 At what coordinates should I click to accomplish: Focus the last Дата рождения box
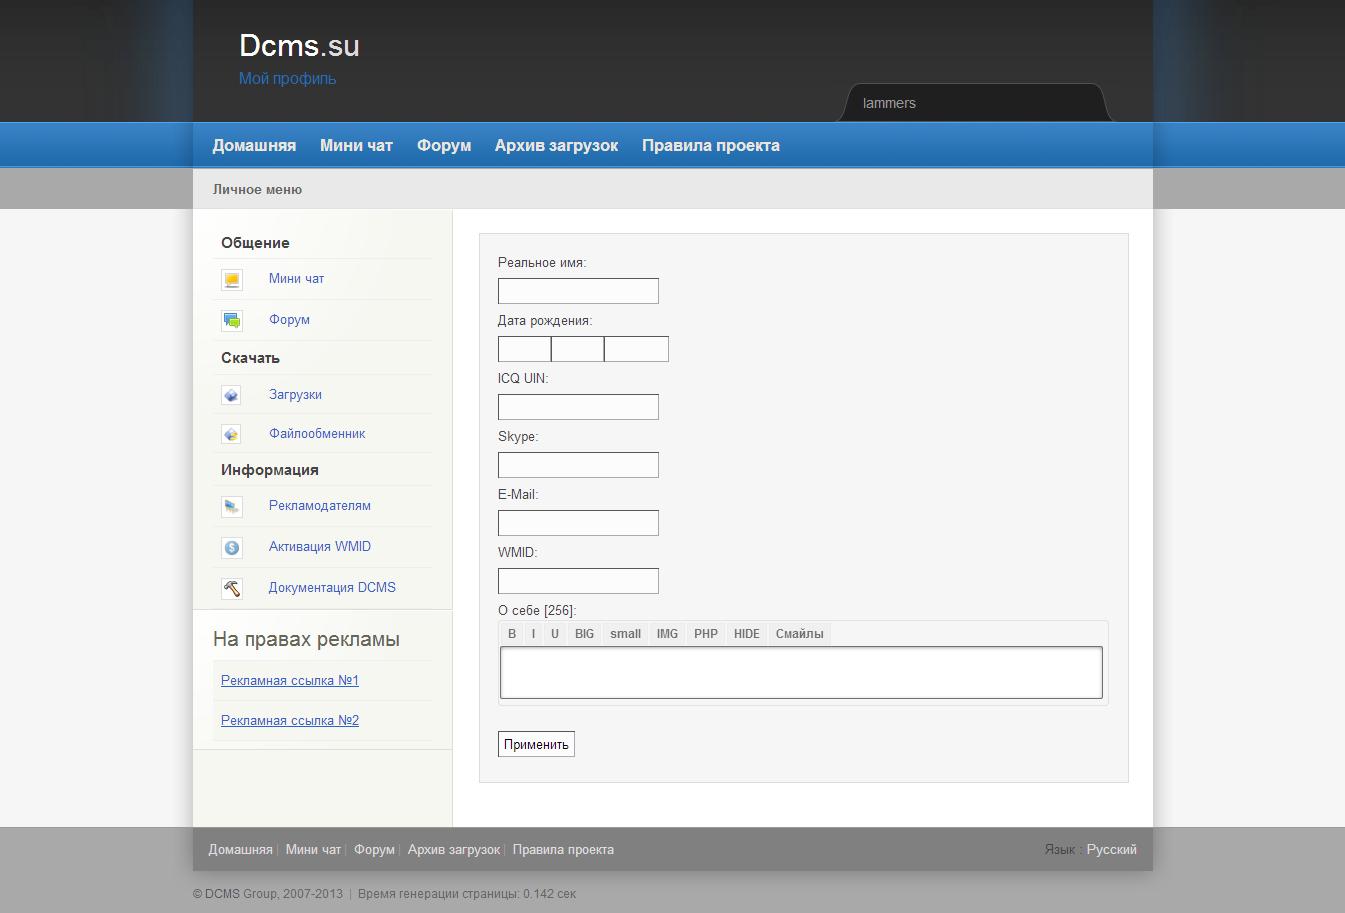636,349
